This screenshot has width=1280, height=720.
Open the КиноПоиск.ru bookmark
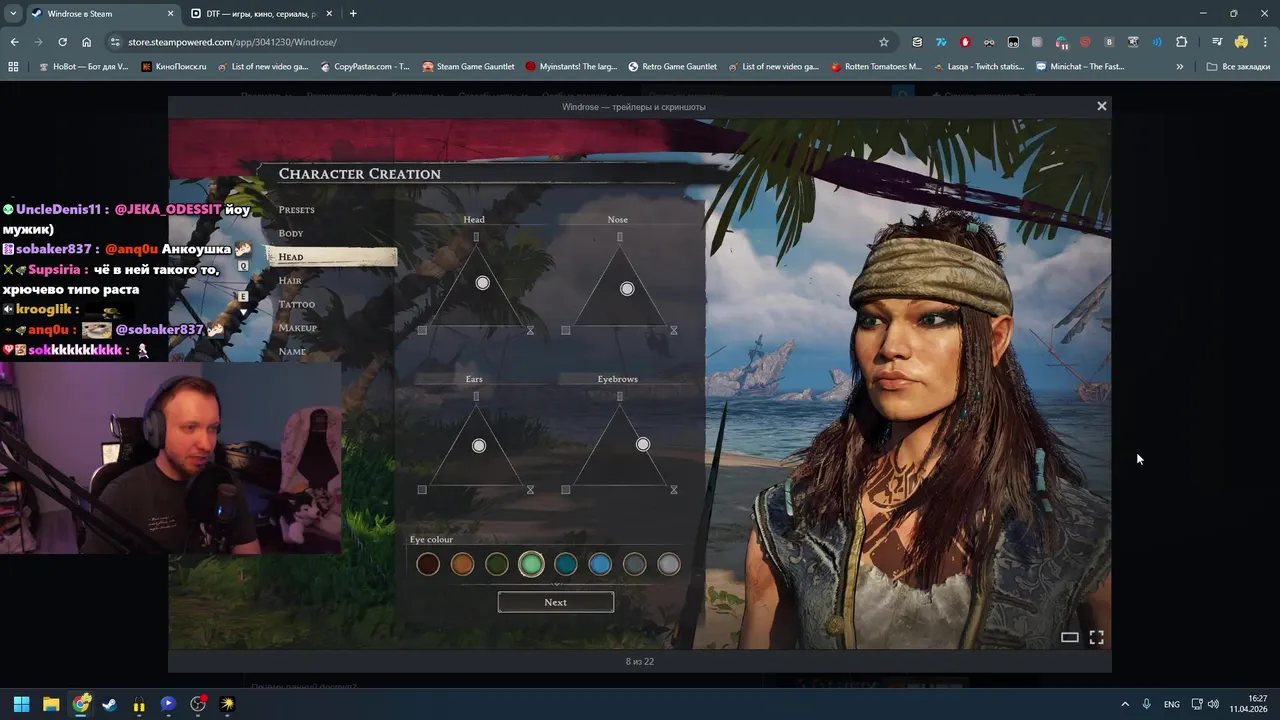tap(174, 67)
